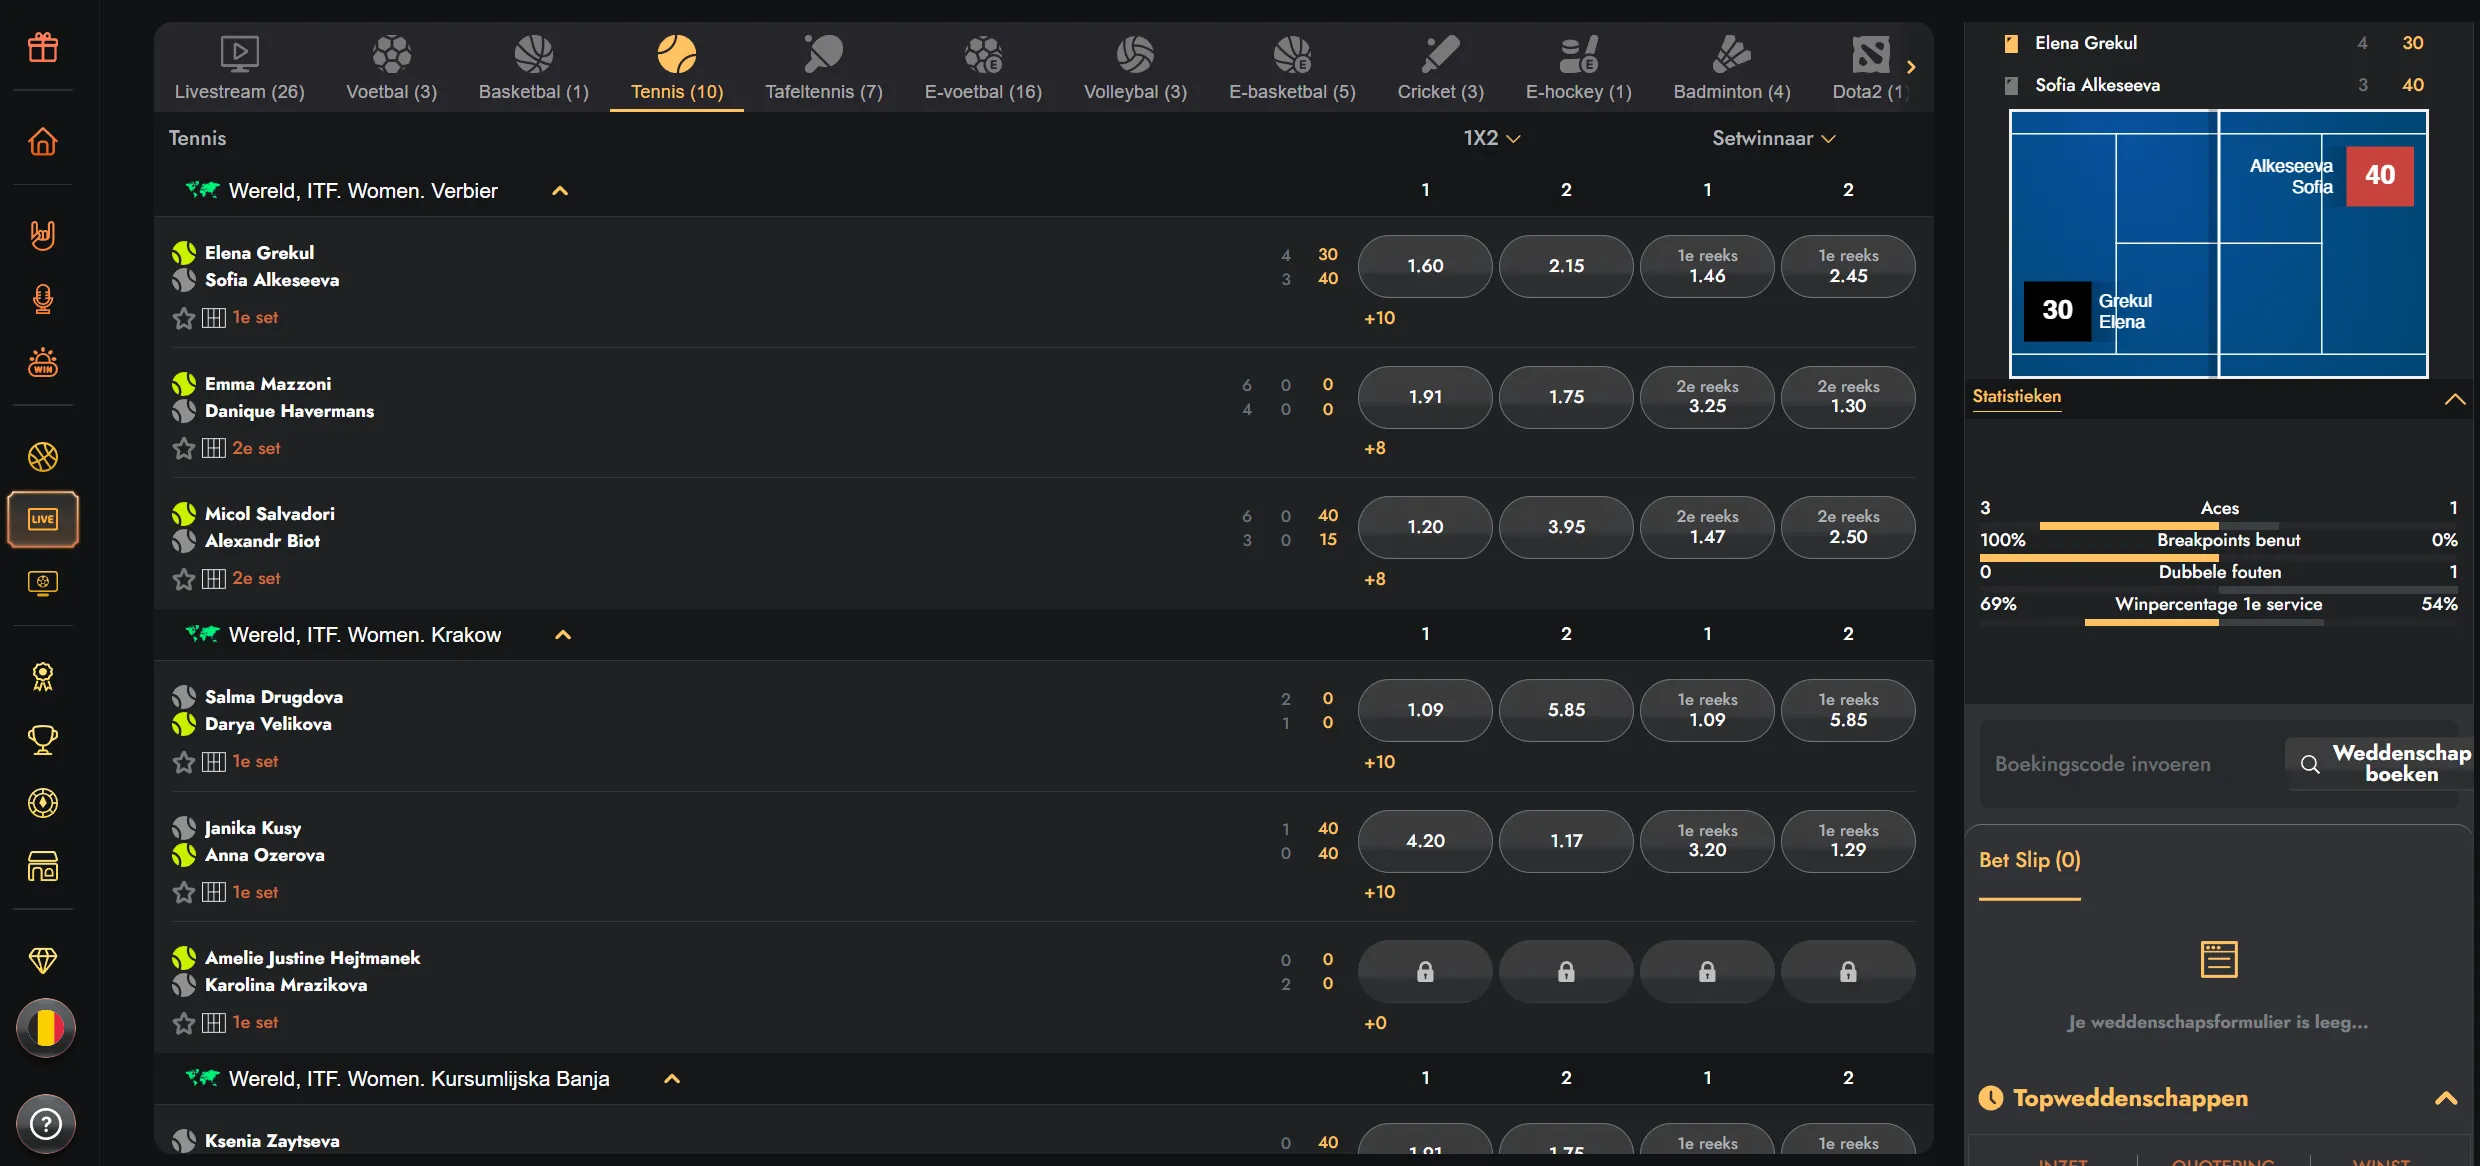The height and width of the screenshot is (1166, 2480).
Task: Open the gift promotions icon in sidebar
Action: pos(43,47)
